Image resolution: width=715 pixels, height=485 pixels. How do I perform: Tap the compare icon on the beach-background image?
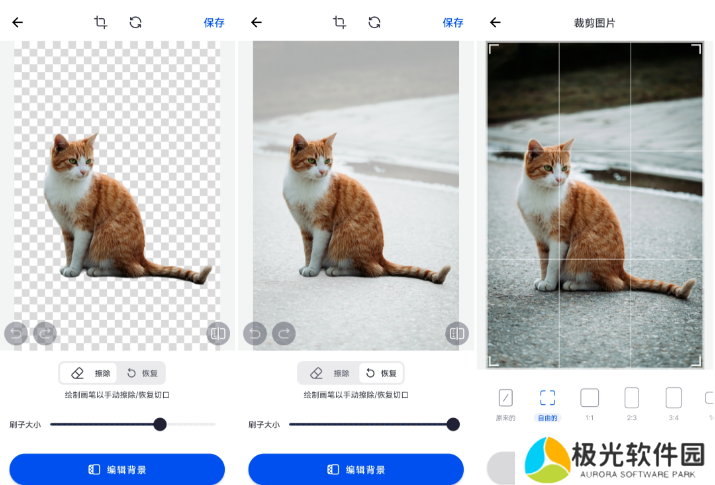click(x=456, y=333)
